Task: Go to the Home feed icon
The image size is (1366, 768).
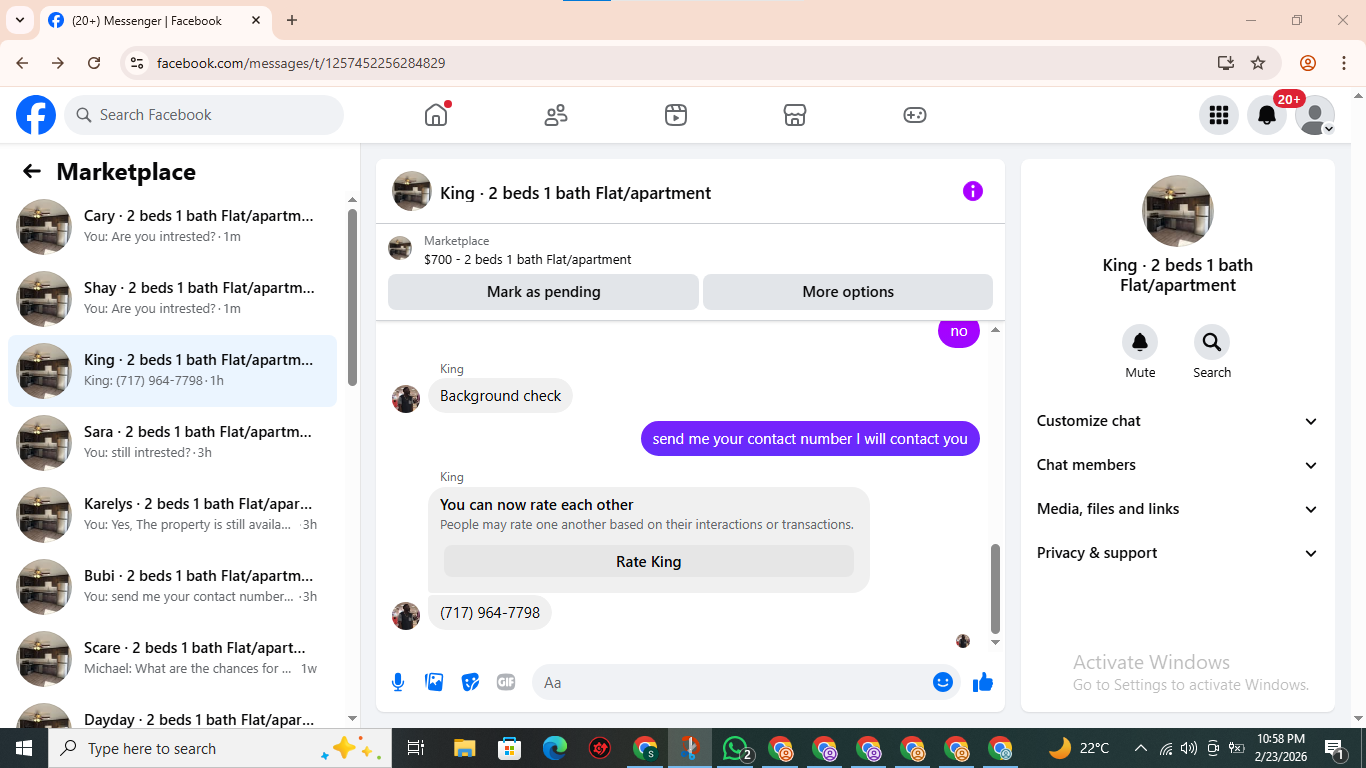Action: (x=436, y=115)
